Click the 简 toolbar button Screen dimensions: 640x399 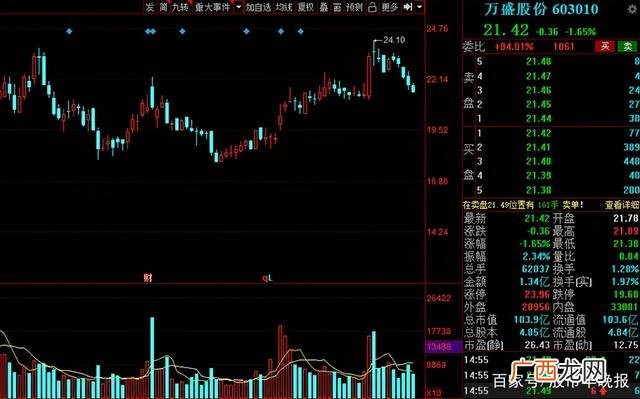click(x=164, y=7)
